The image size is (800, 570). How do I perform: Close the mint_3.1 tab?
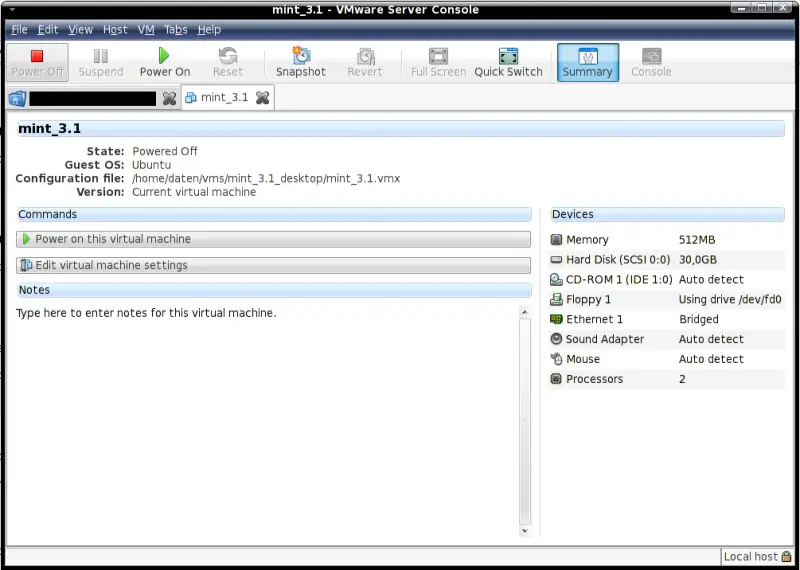tap(262, 97)
